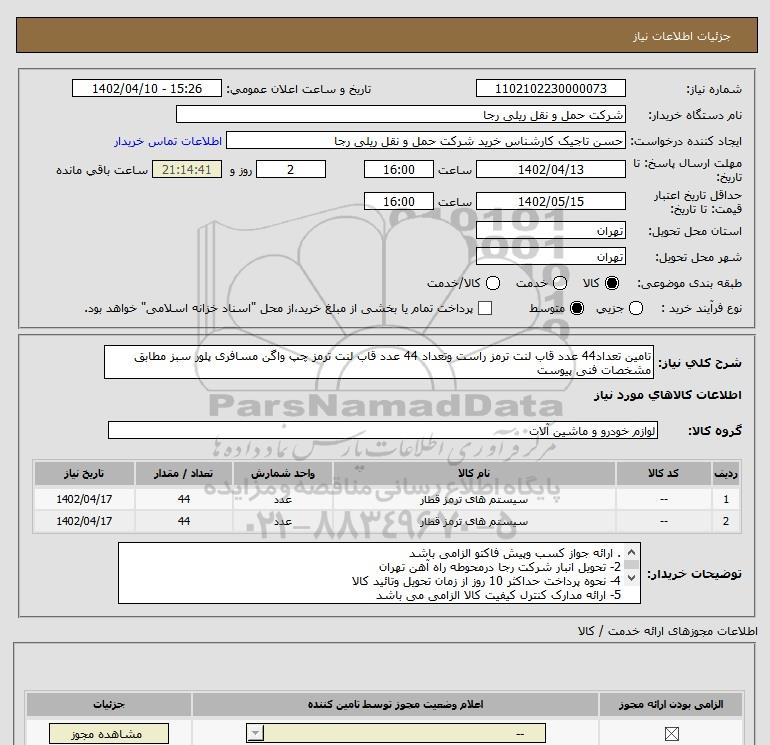
Task: Click the need number field 1102102230000073
Action: (x=550, y=88)
